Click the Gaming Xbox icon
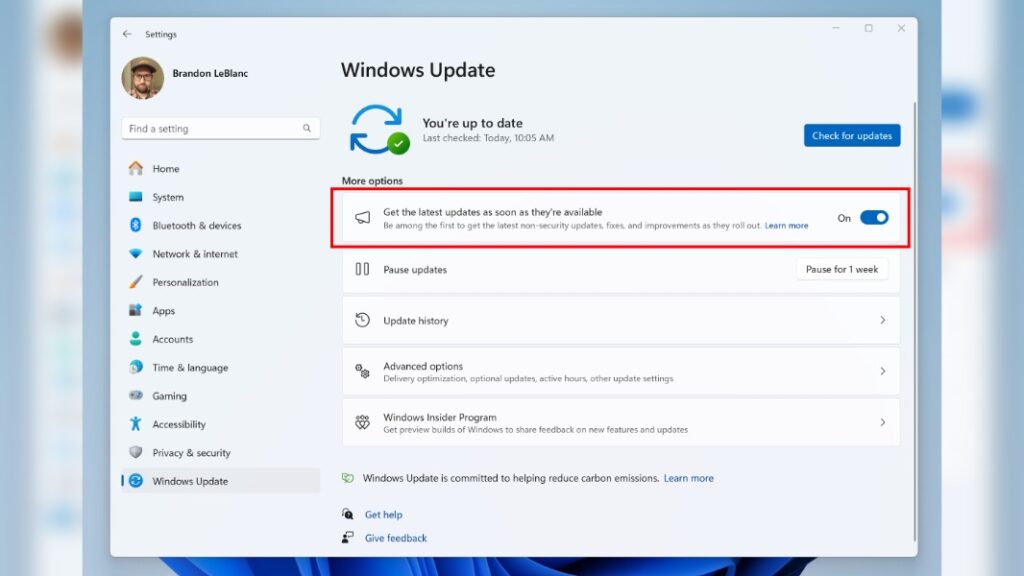Image resolution: width=1024 pixels, height=576 pixels. pos(143,396)
